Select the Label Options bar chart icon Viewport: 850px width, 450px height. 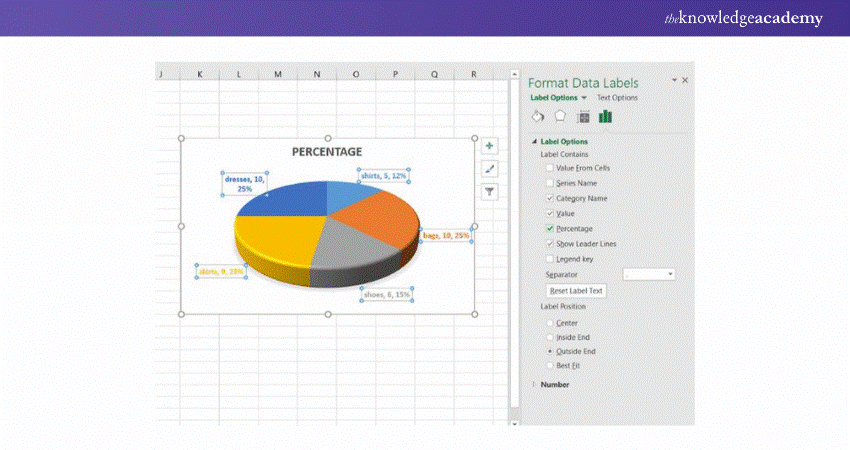[605, 116]
